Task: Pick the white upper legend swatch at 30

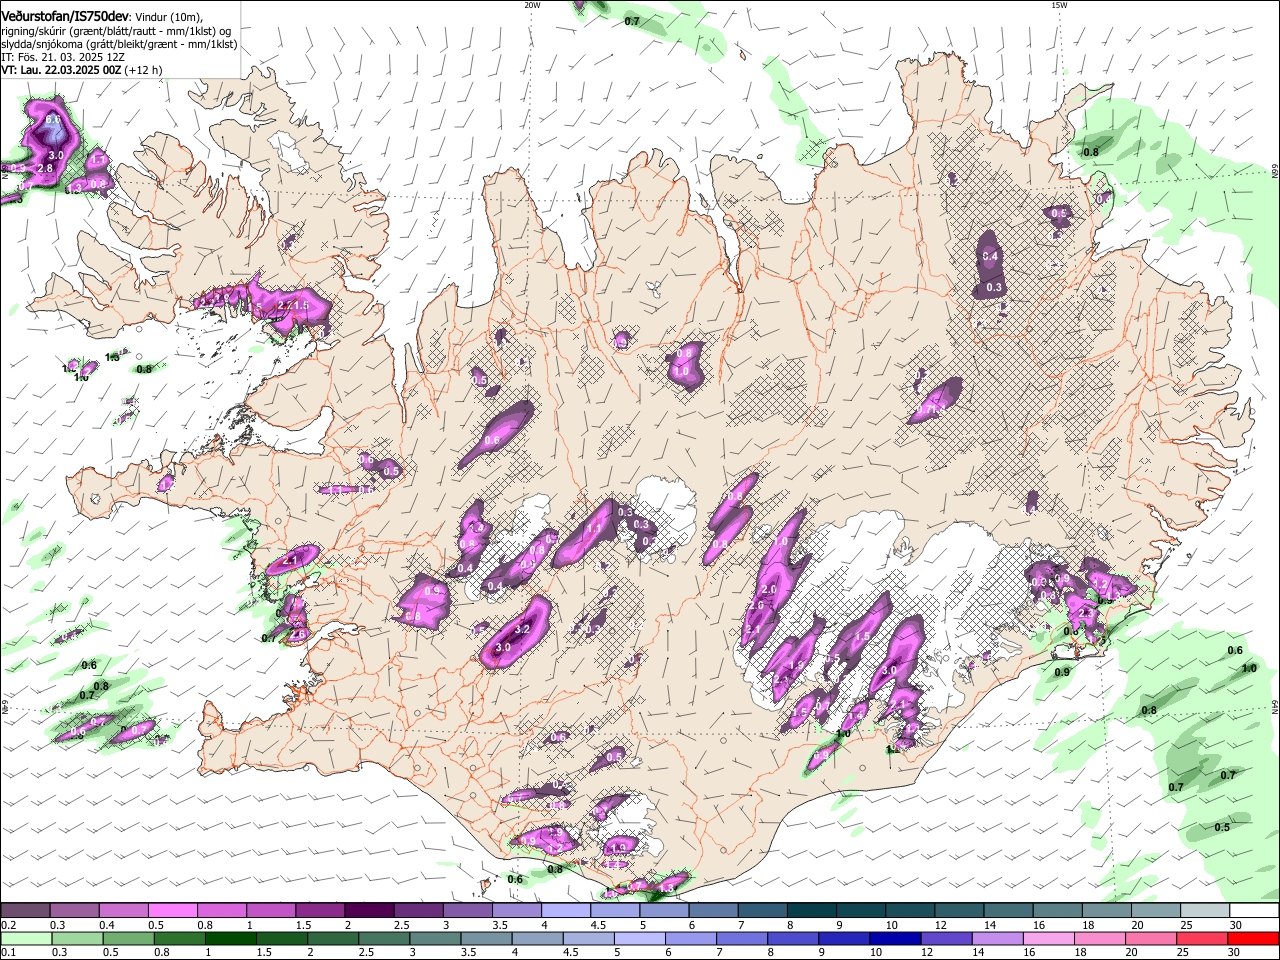Action: pyautogui.click(x=1254, y=911)
